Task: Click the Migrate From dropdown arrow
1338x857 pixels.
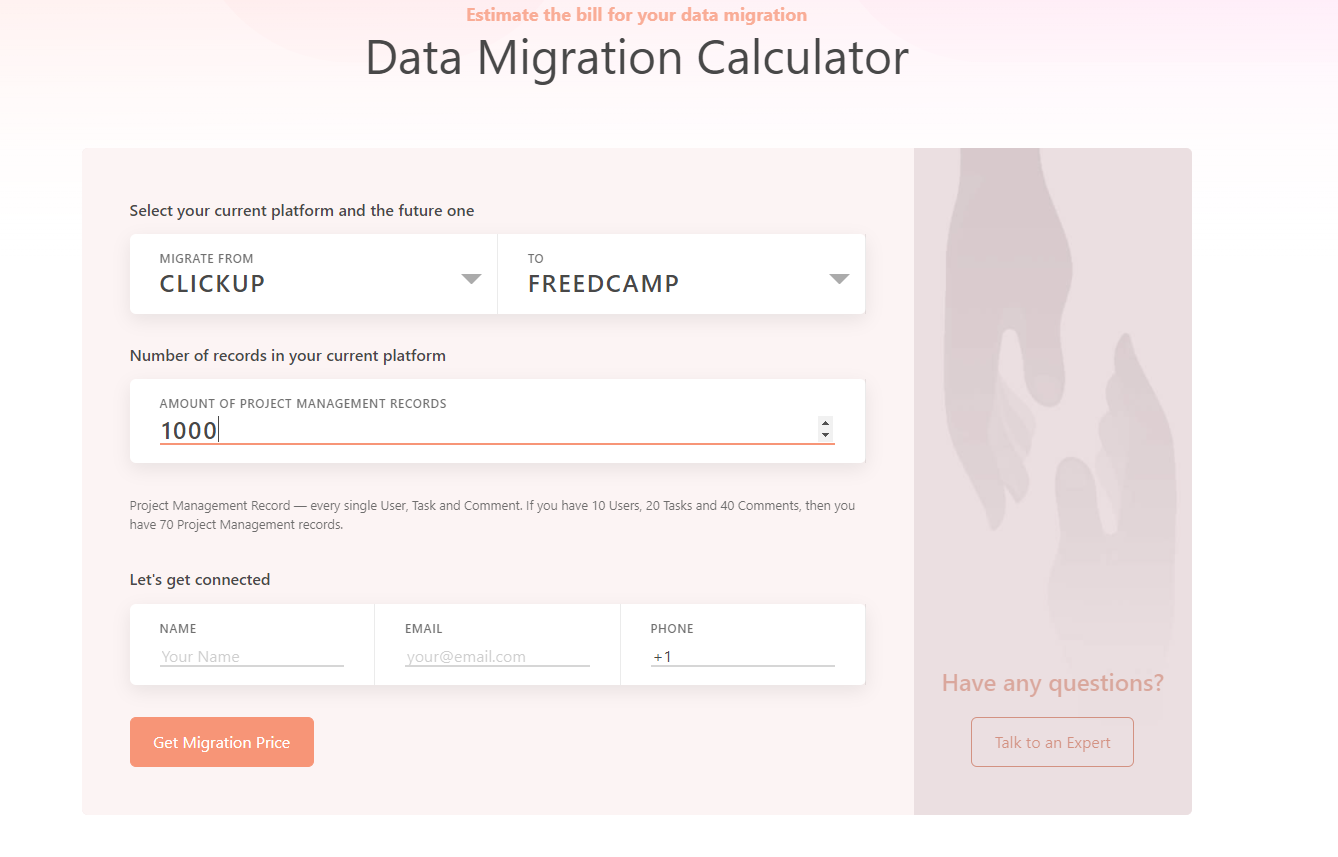Action: 471,279
